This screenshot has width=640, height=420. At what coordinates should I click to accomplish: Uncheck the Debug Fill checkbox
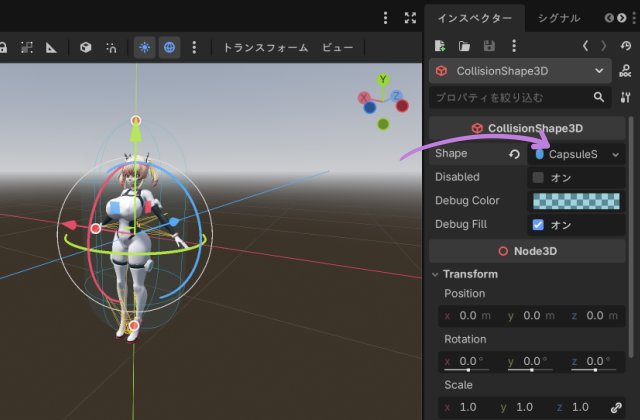(x=538, y=224)
